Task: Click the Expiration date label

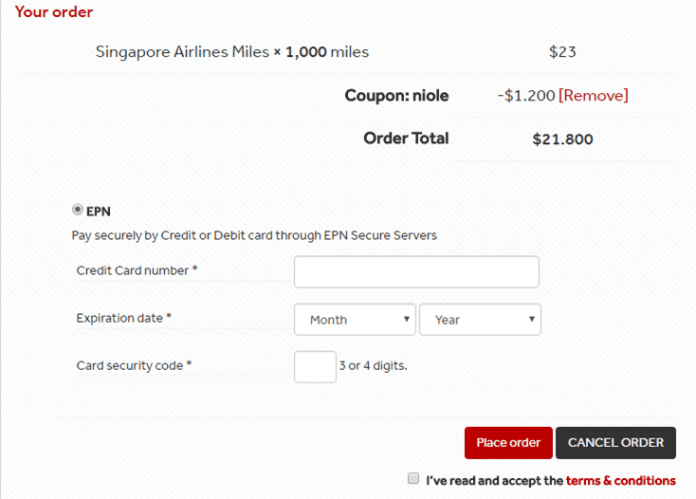Action: click(x=124, y=318)
